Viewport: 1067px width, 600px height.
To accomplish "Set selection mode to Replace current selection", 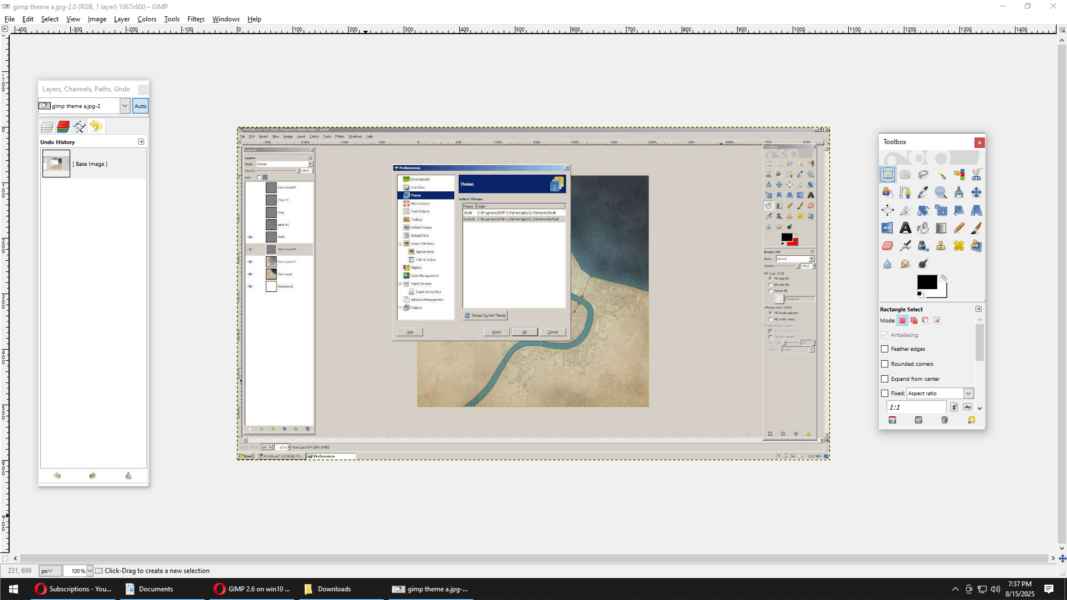I will [x=902, y=320].
